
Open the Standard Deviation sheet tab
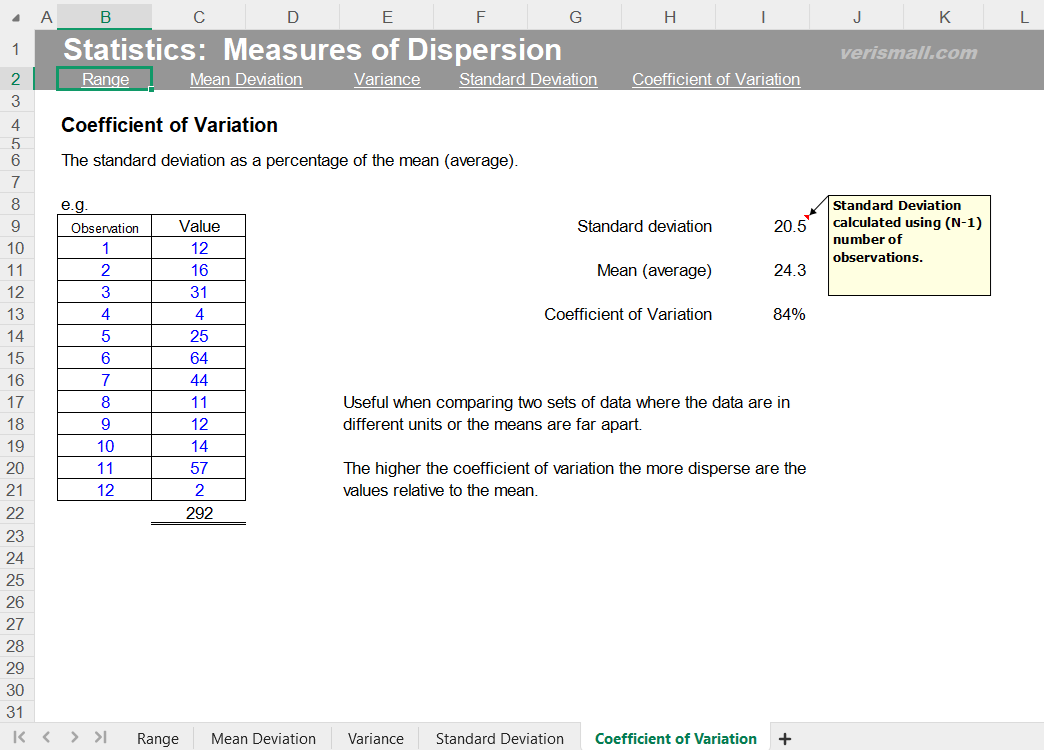[499, 737]
